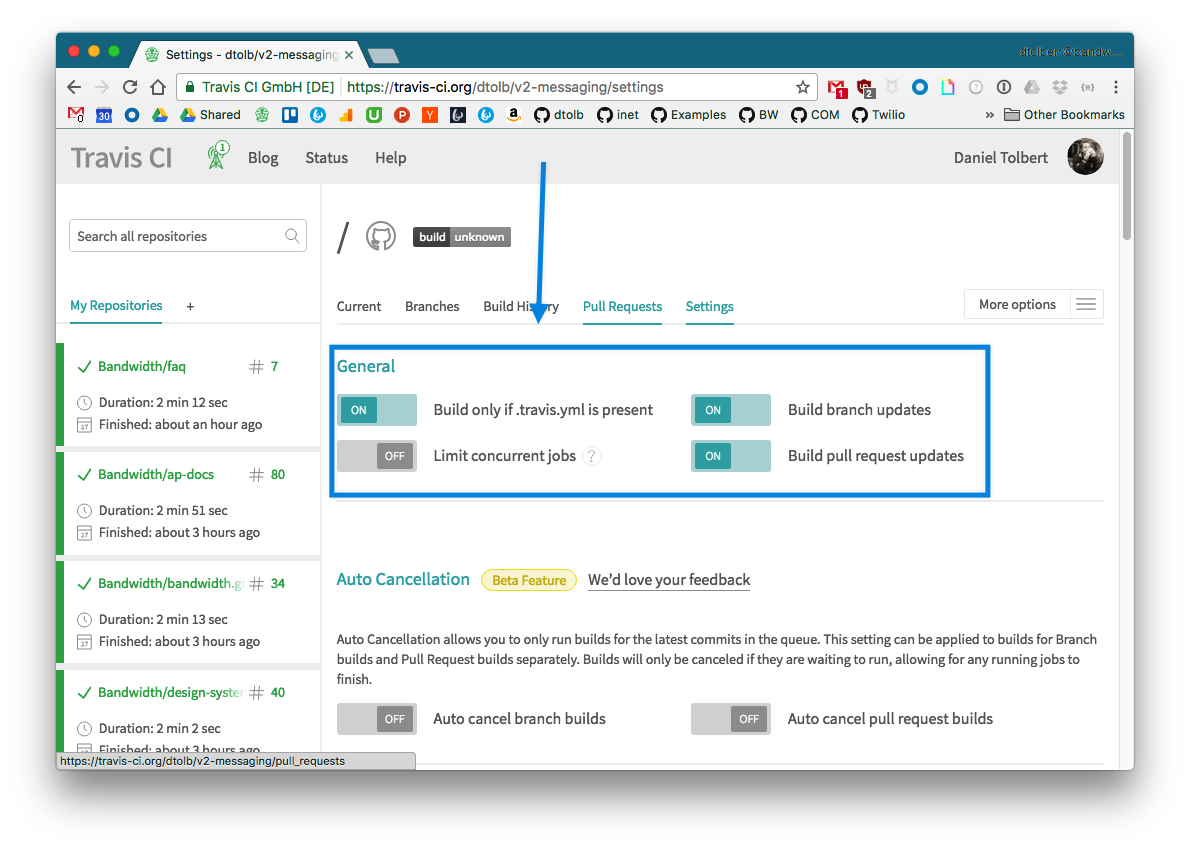
Task: Open the Build History tab
Action: (x=521, y=307)
